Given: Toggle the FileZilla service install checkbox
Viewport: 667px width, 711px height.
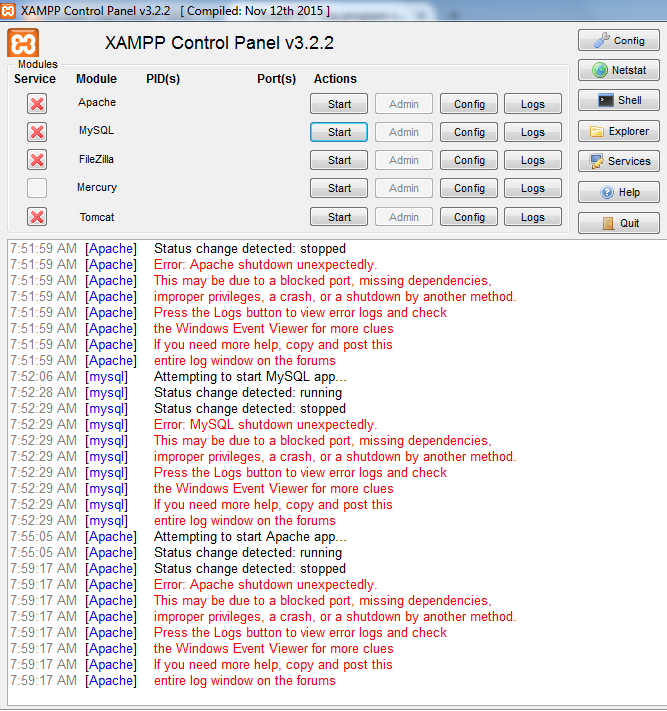Looking at the screenshot, I should point(37,160).
